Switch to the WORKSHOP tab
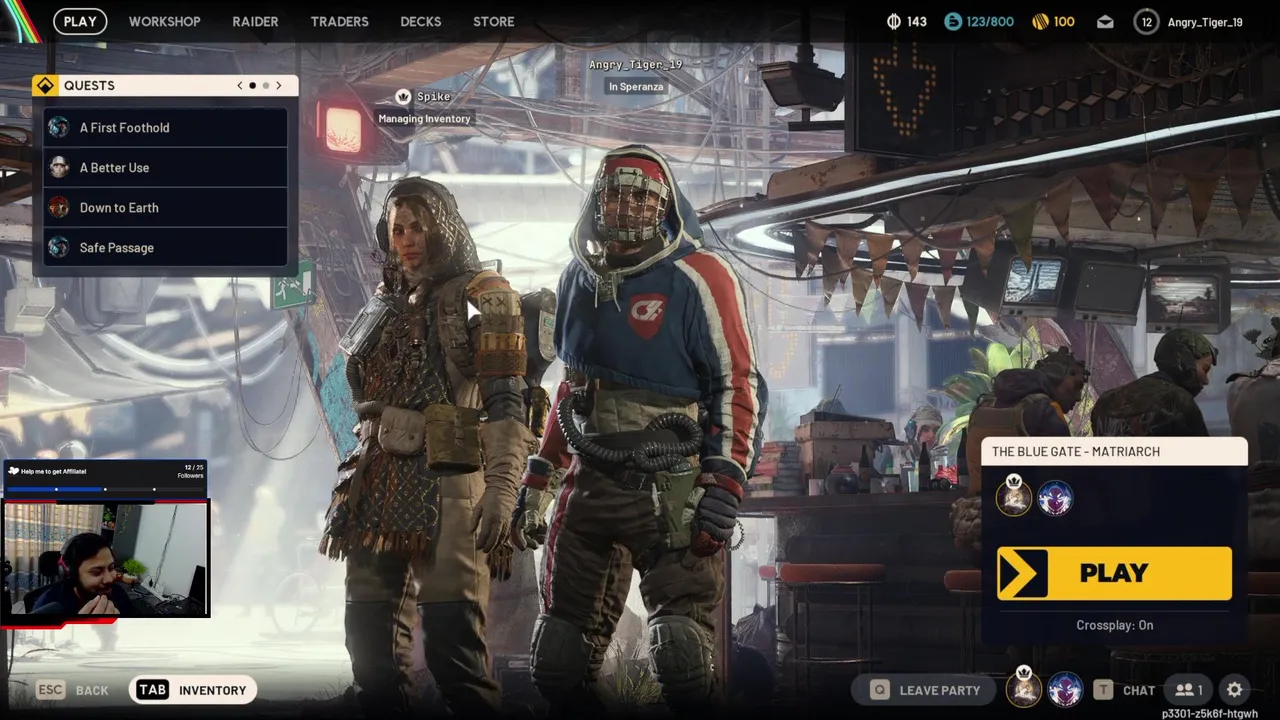Image resolution: width=1280 pixels, height=720 pixels. [164, 21]
